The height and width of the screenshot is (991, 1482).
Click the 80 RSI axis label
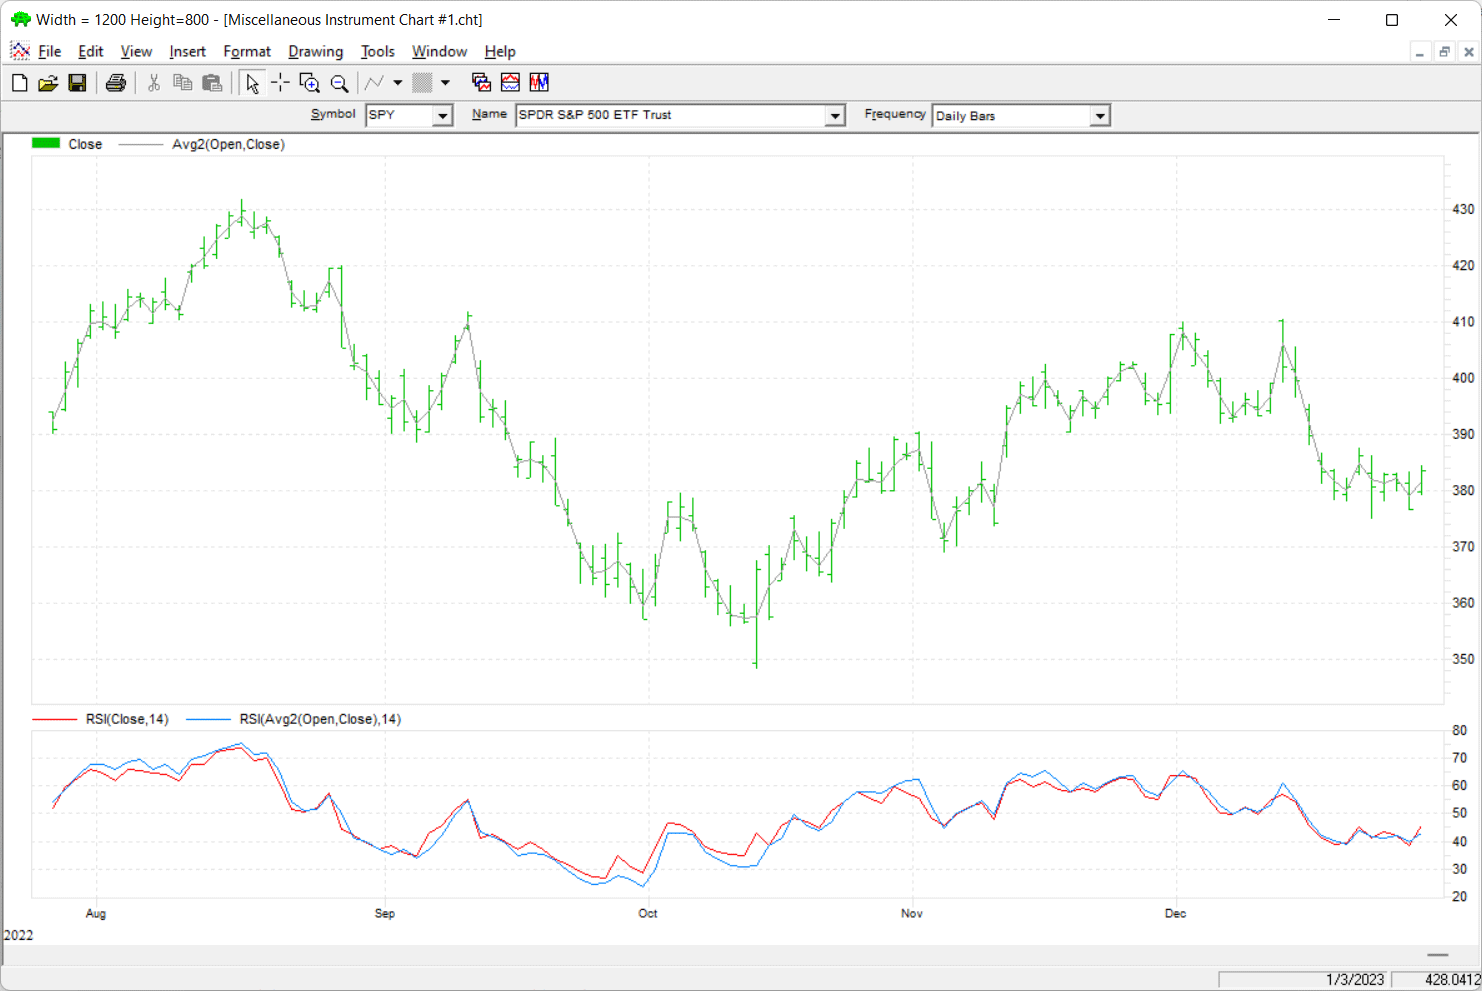pyautogui.click(x=1460, y=730)
